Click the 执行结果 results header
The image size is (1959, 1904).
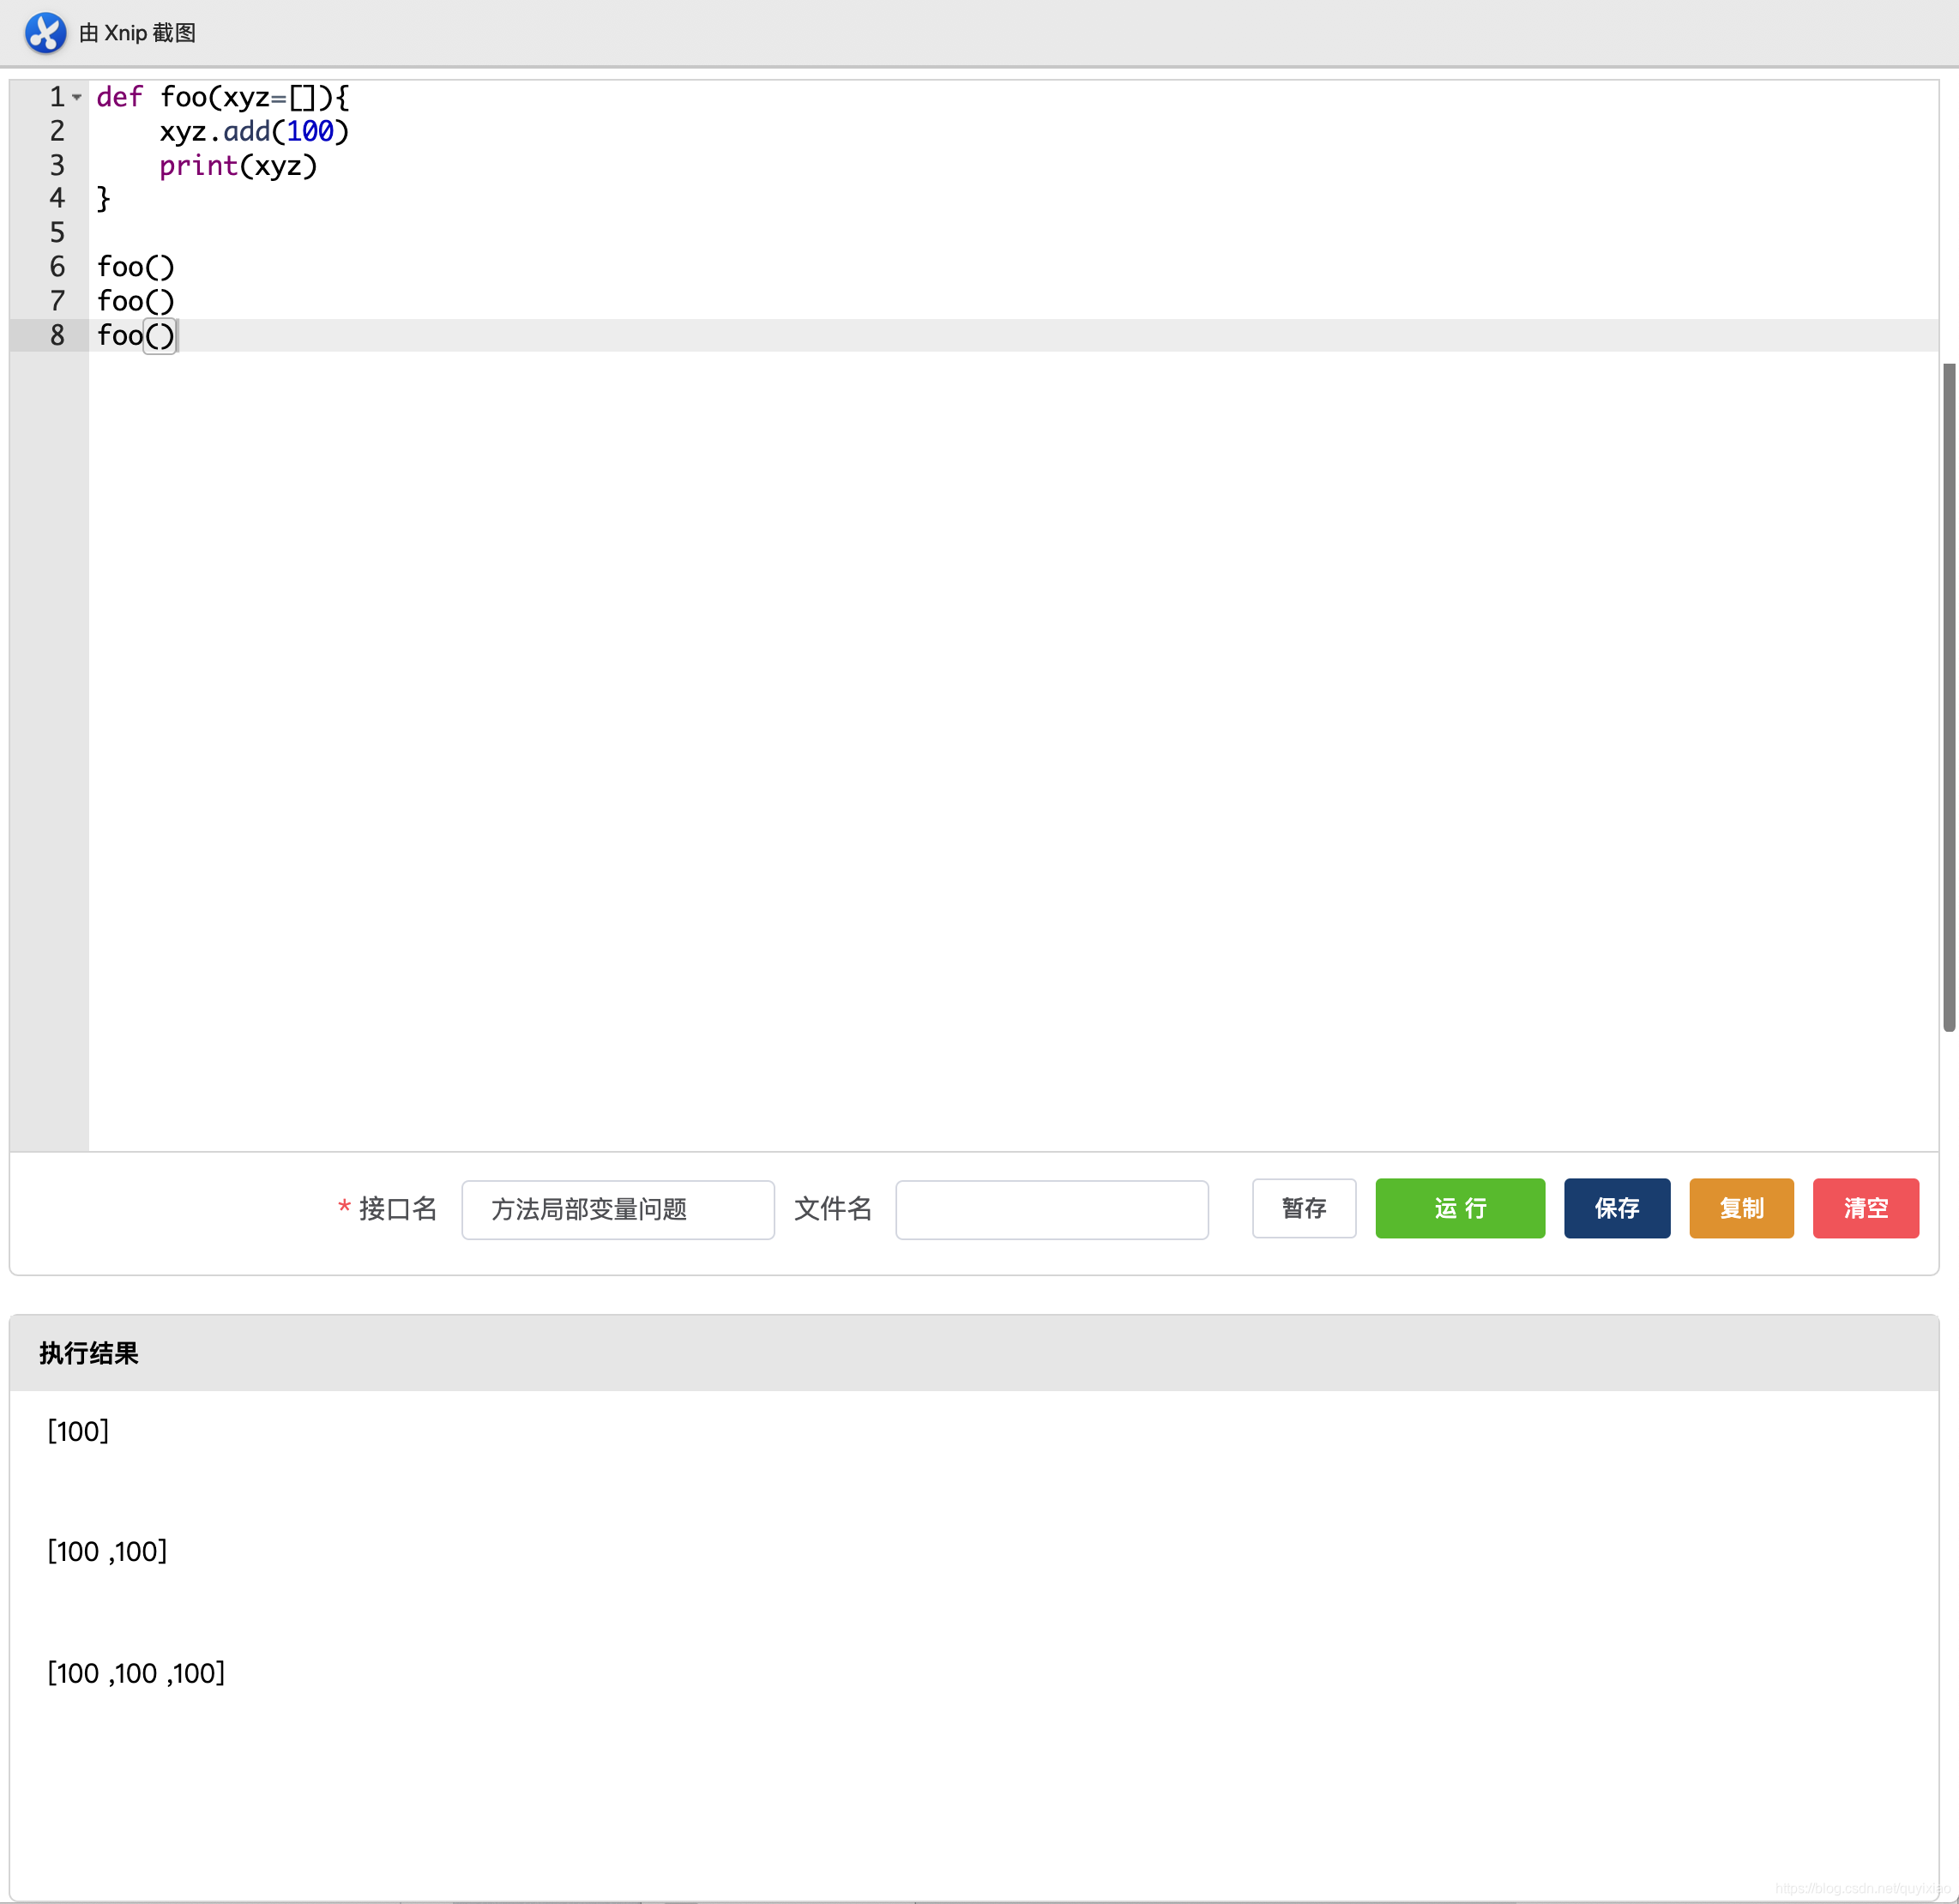(x=89, y=1353)
